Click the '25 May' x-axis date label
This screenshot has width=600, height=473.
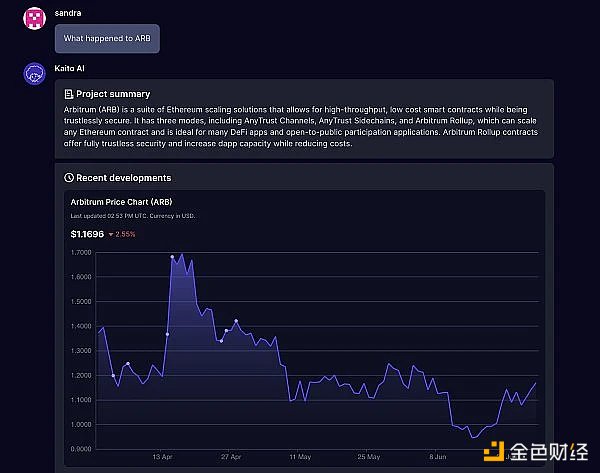coord(369,457)
